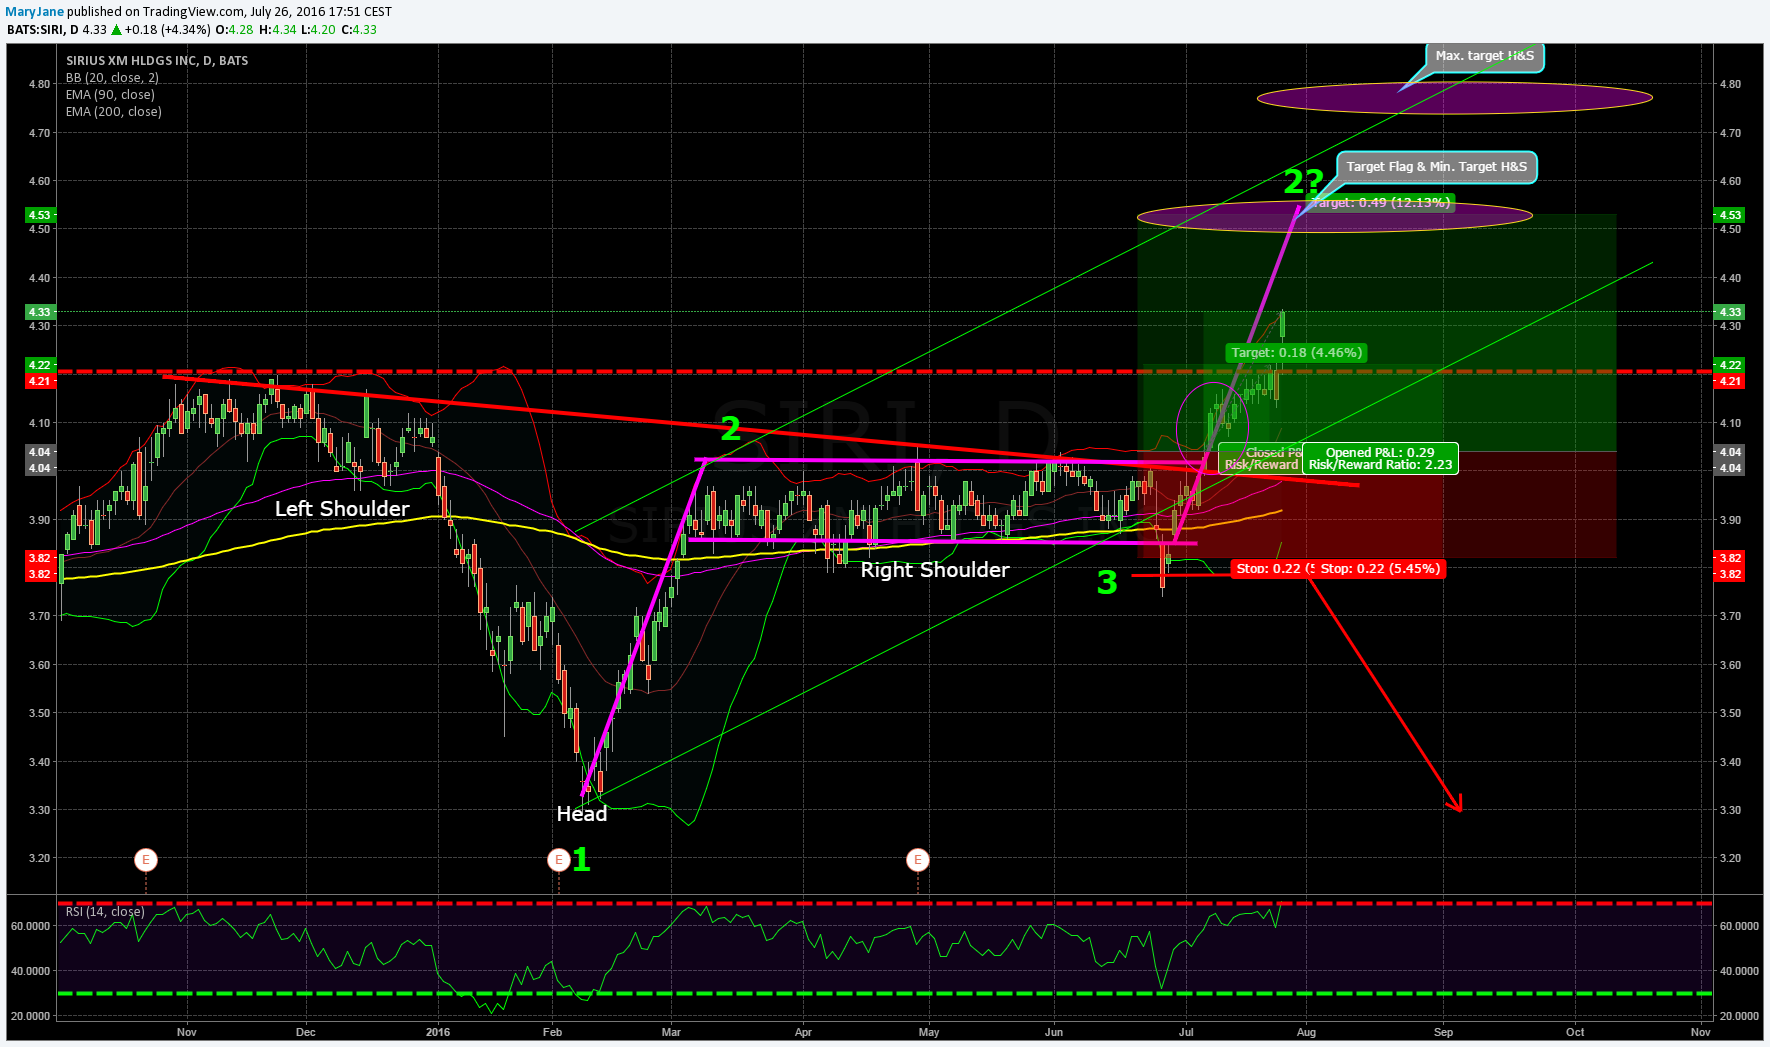Screen dimensions: 1770x1047
Task: Click the SIRIUS XM HLDGS INC chart title
Action: [x=157, y=61]
